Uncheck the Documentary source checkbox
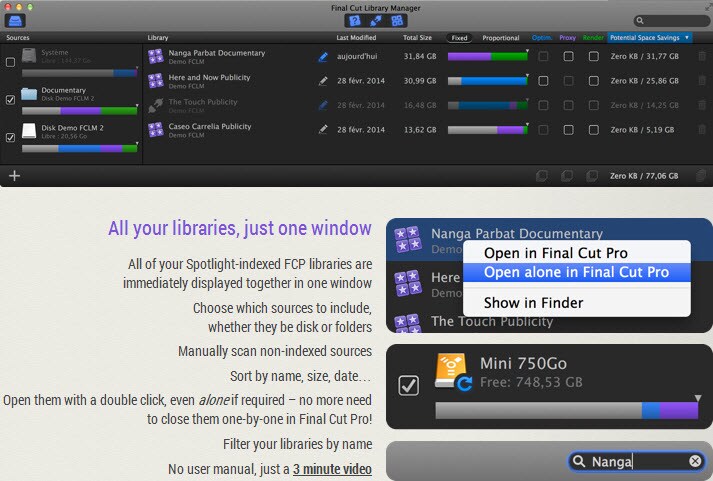713x481 pixels. [10, 100]
